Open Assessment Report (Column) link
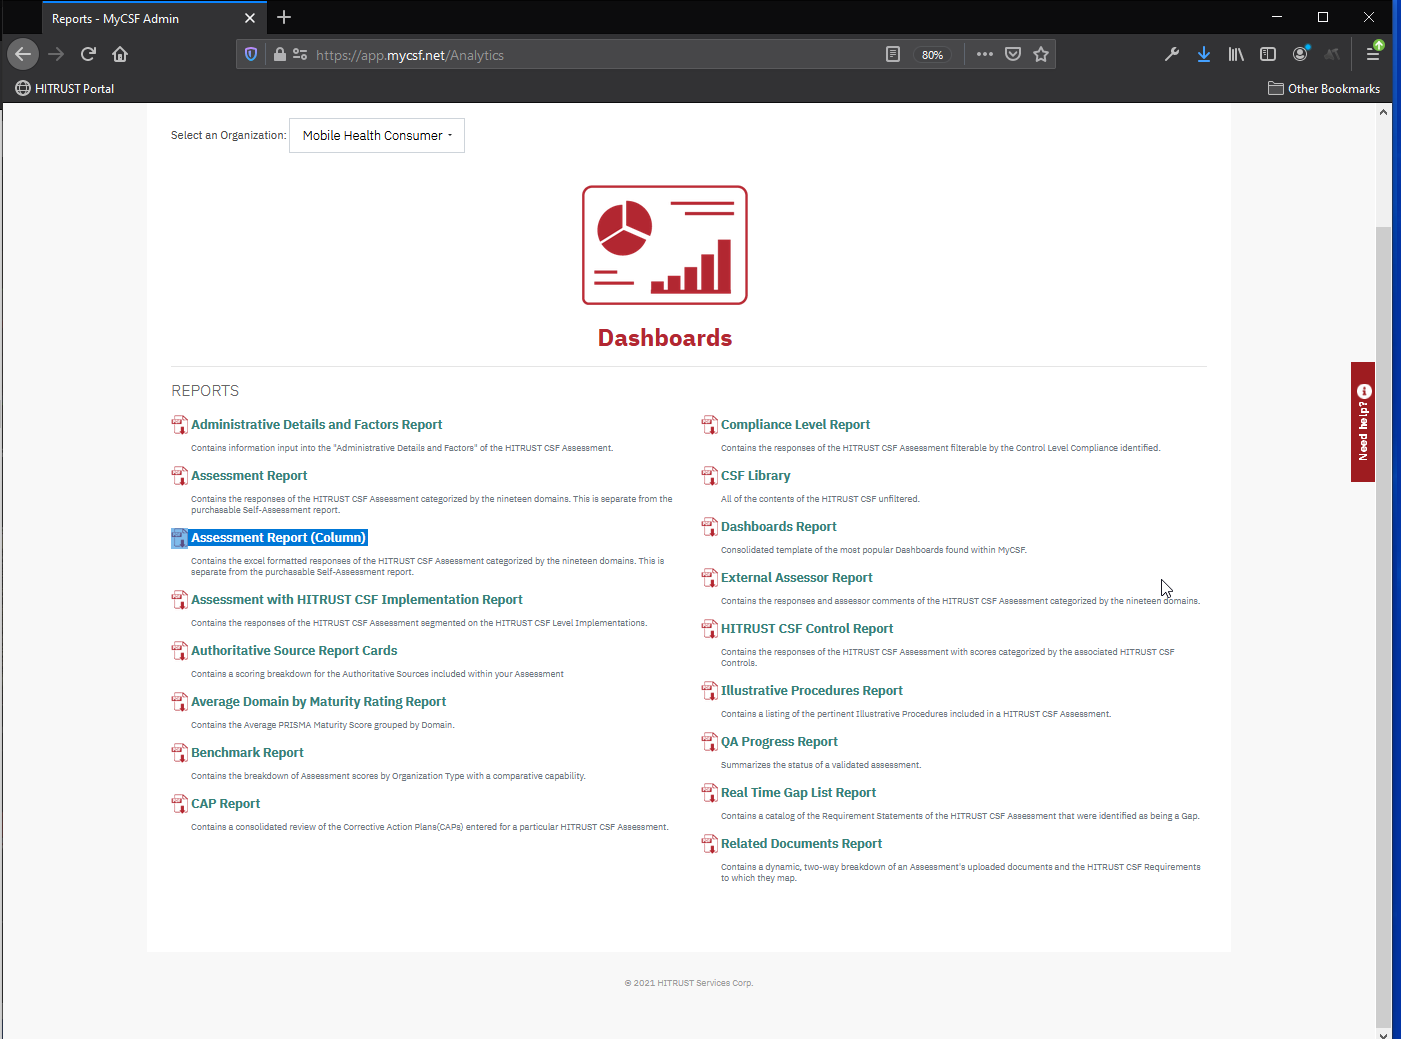 [279, 538]
